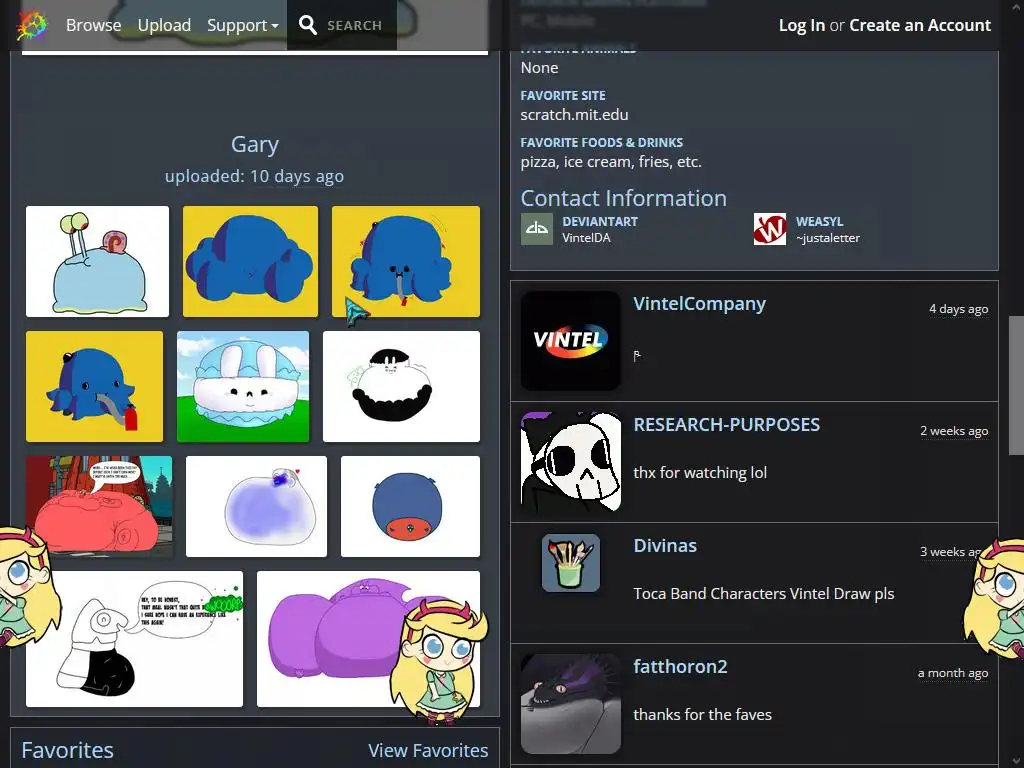Click the Favorites section heading
Image resolution: width=1024 pixels, height=768 pixels.
pos(67,750)
